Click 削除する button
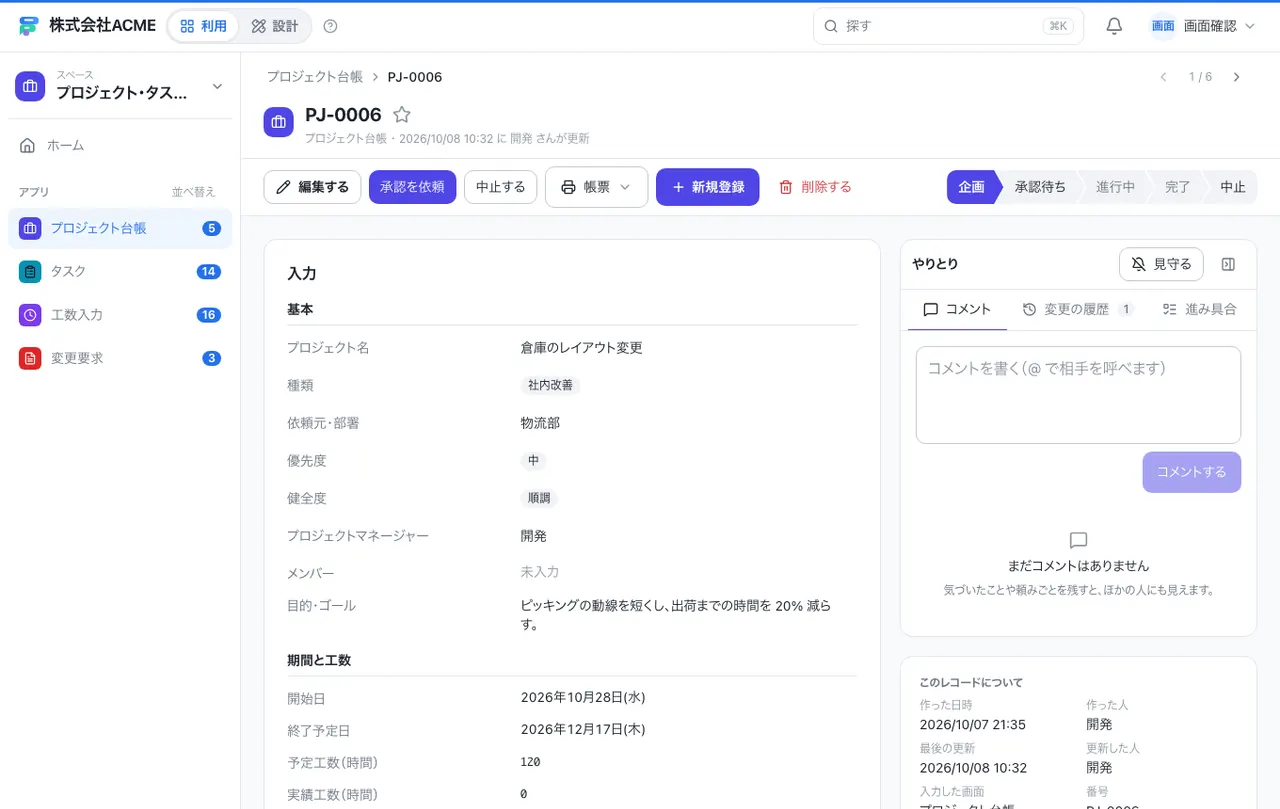Viewport: 1280px width, 809px height. click(x=815, y=187)
